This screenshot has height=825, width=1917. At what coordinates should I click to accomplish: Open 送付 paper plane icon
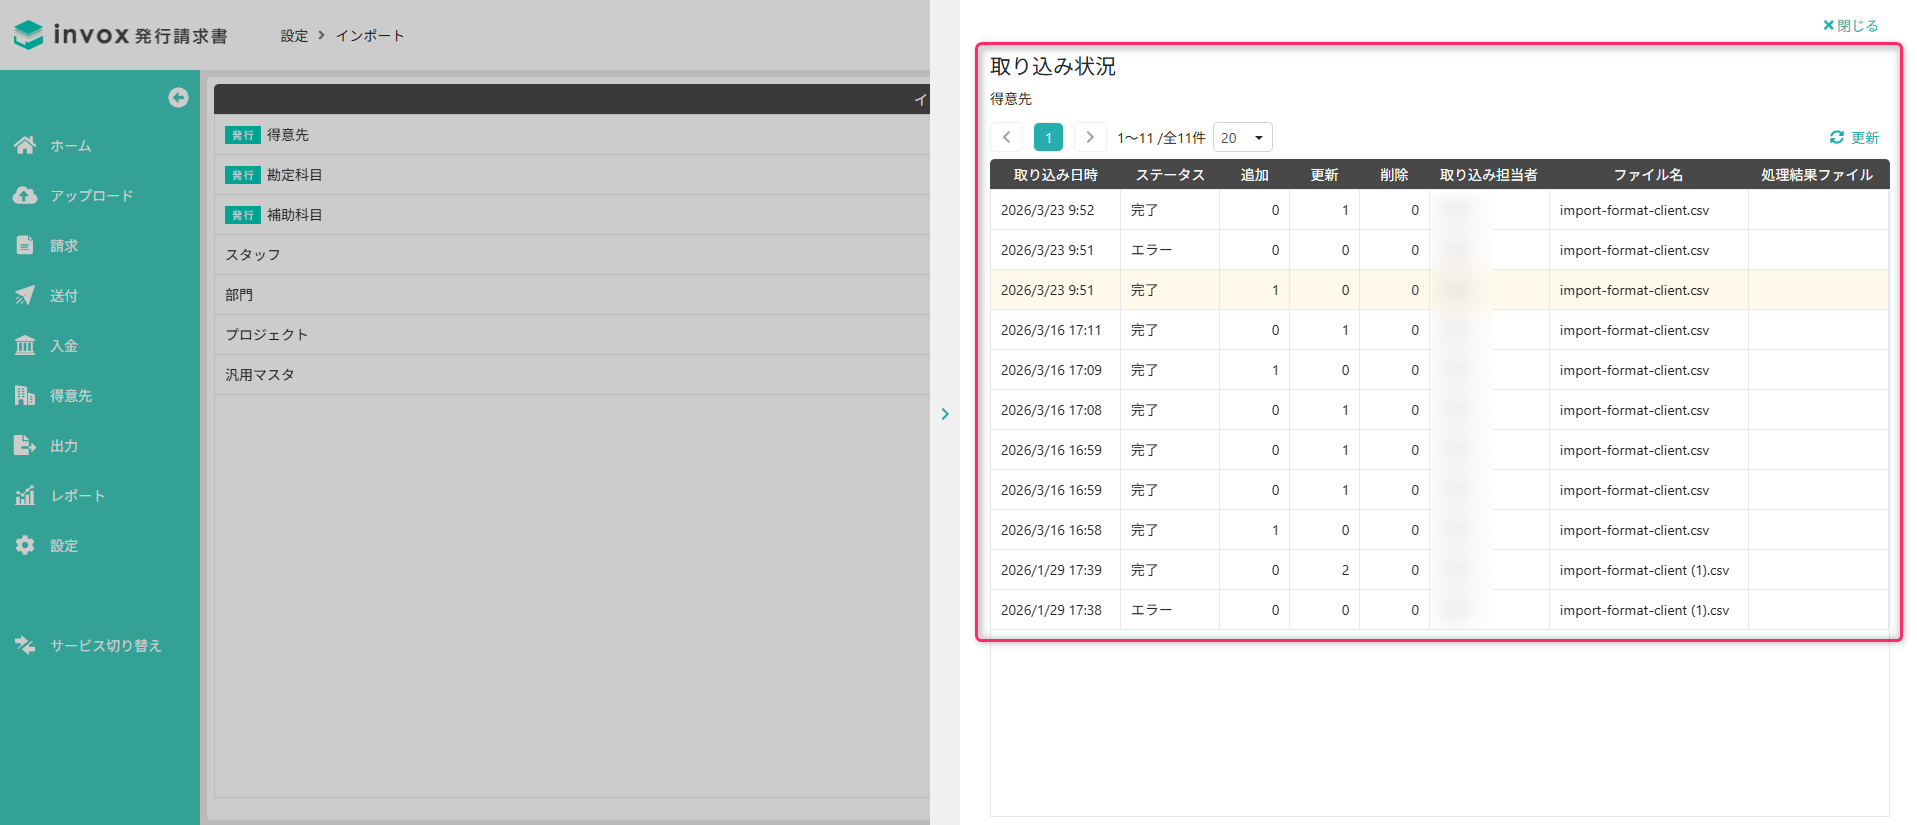[x=25, y=295]
